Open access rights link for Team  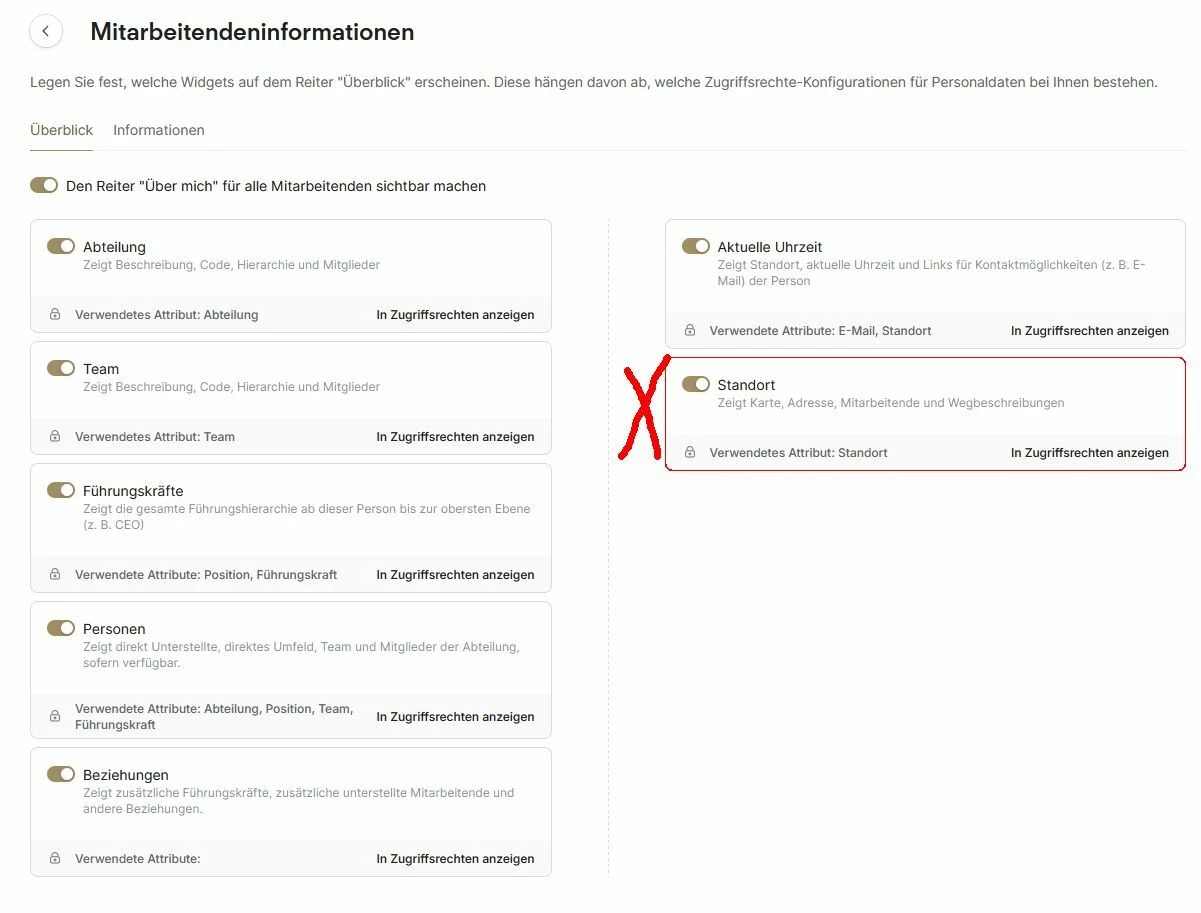tap(455, 437)
